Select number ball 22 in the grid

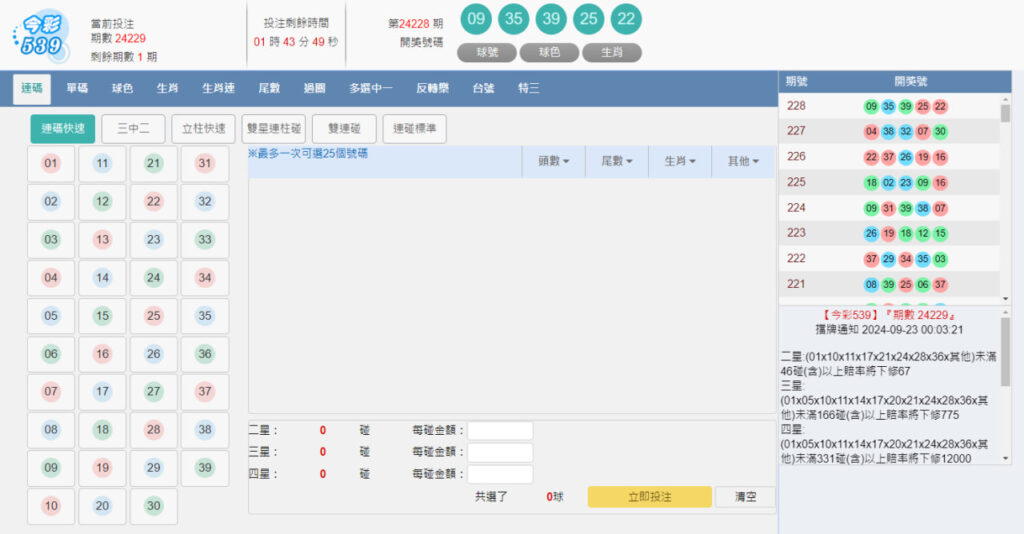pyautogui.click(x=153, y=202)
